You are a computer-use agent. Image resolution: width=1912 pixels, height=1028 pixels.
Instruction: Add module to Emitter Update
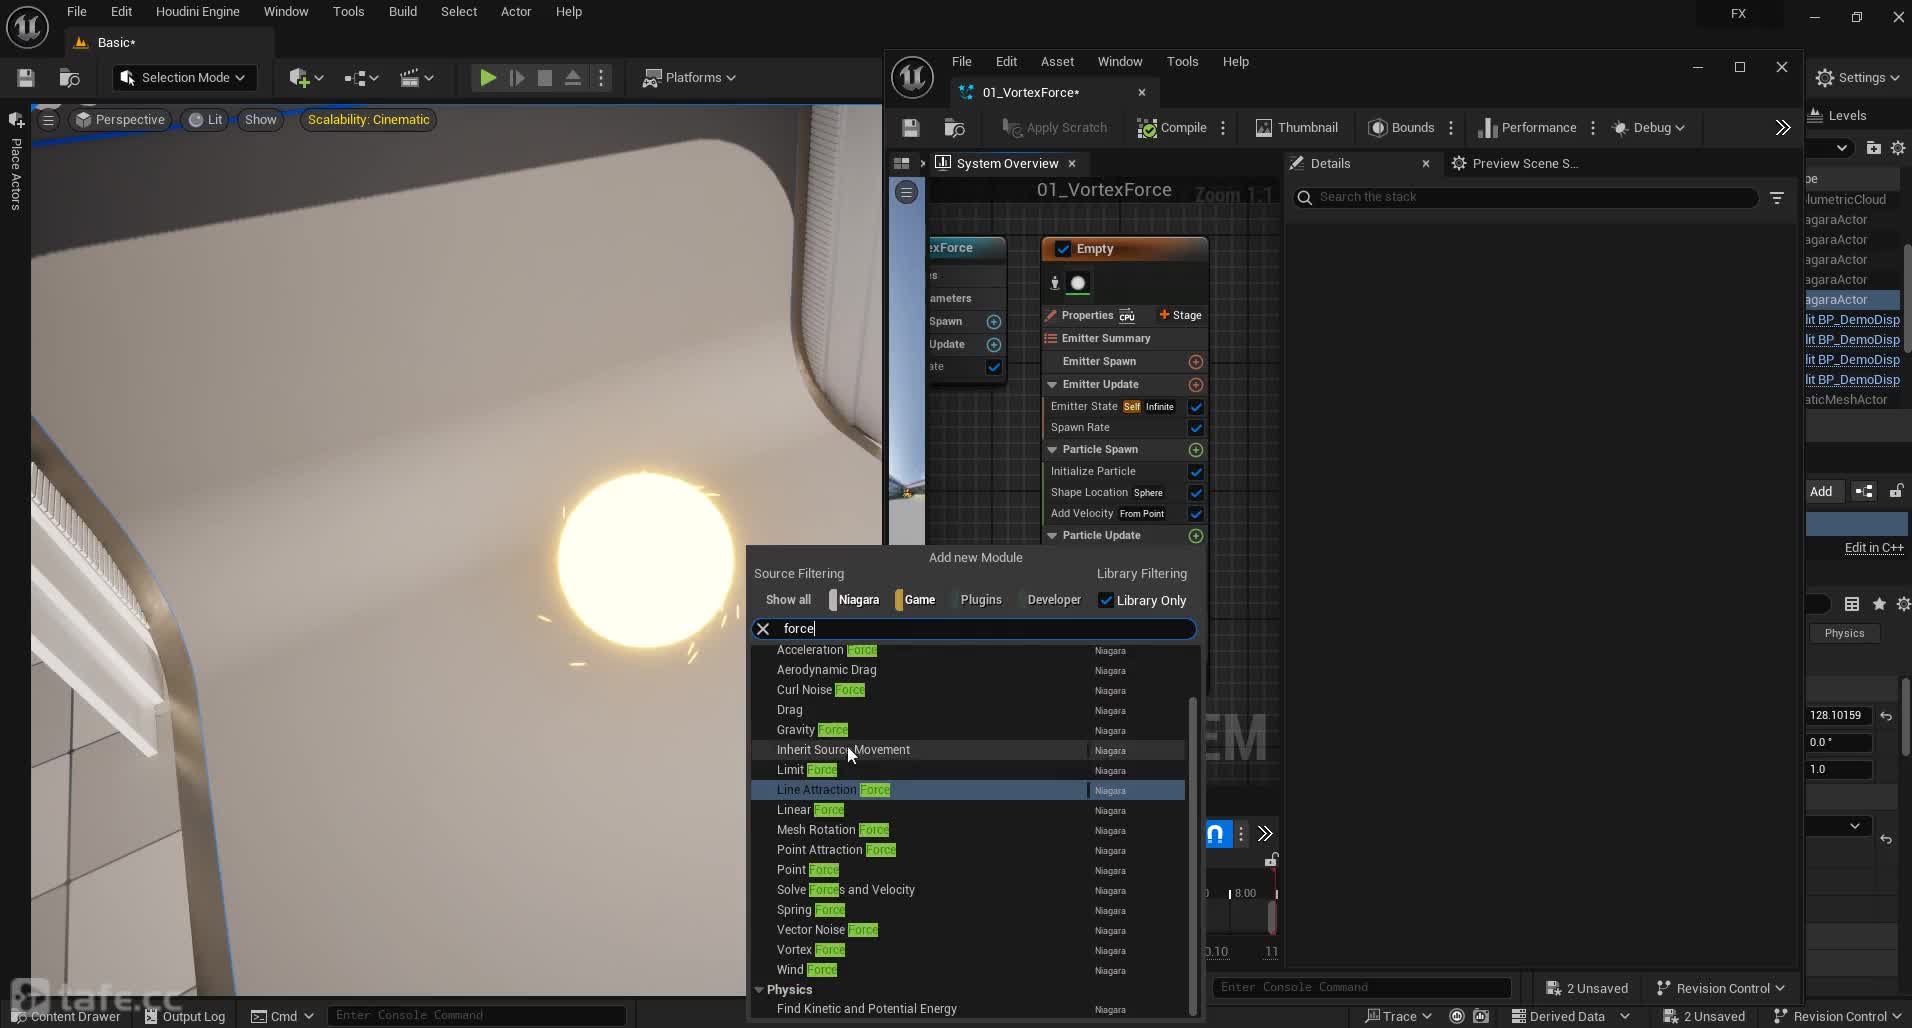1195,385
